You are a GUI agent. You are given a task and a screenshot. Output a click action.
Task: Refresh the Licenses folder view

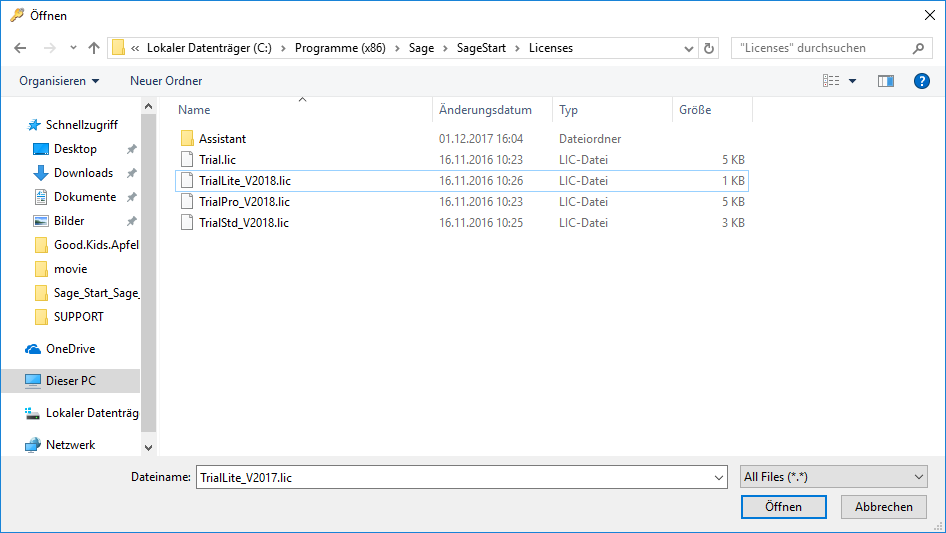[709, 48]
